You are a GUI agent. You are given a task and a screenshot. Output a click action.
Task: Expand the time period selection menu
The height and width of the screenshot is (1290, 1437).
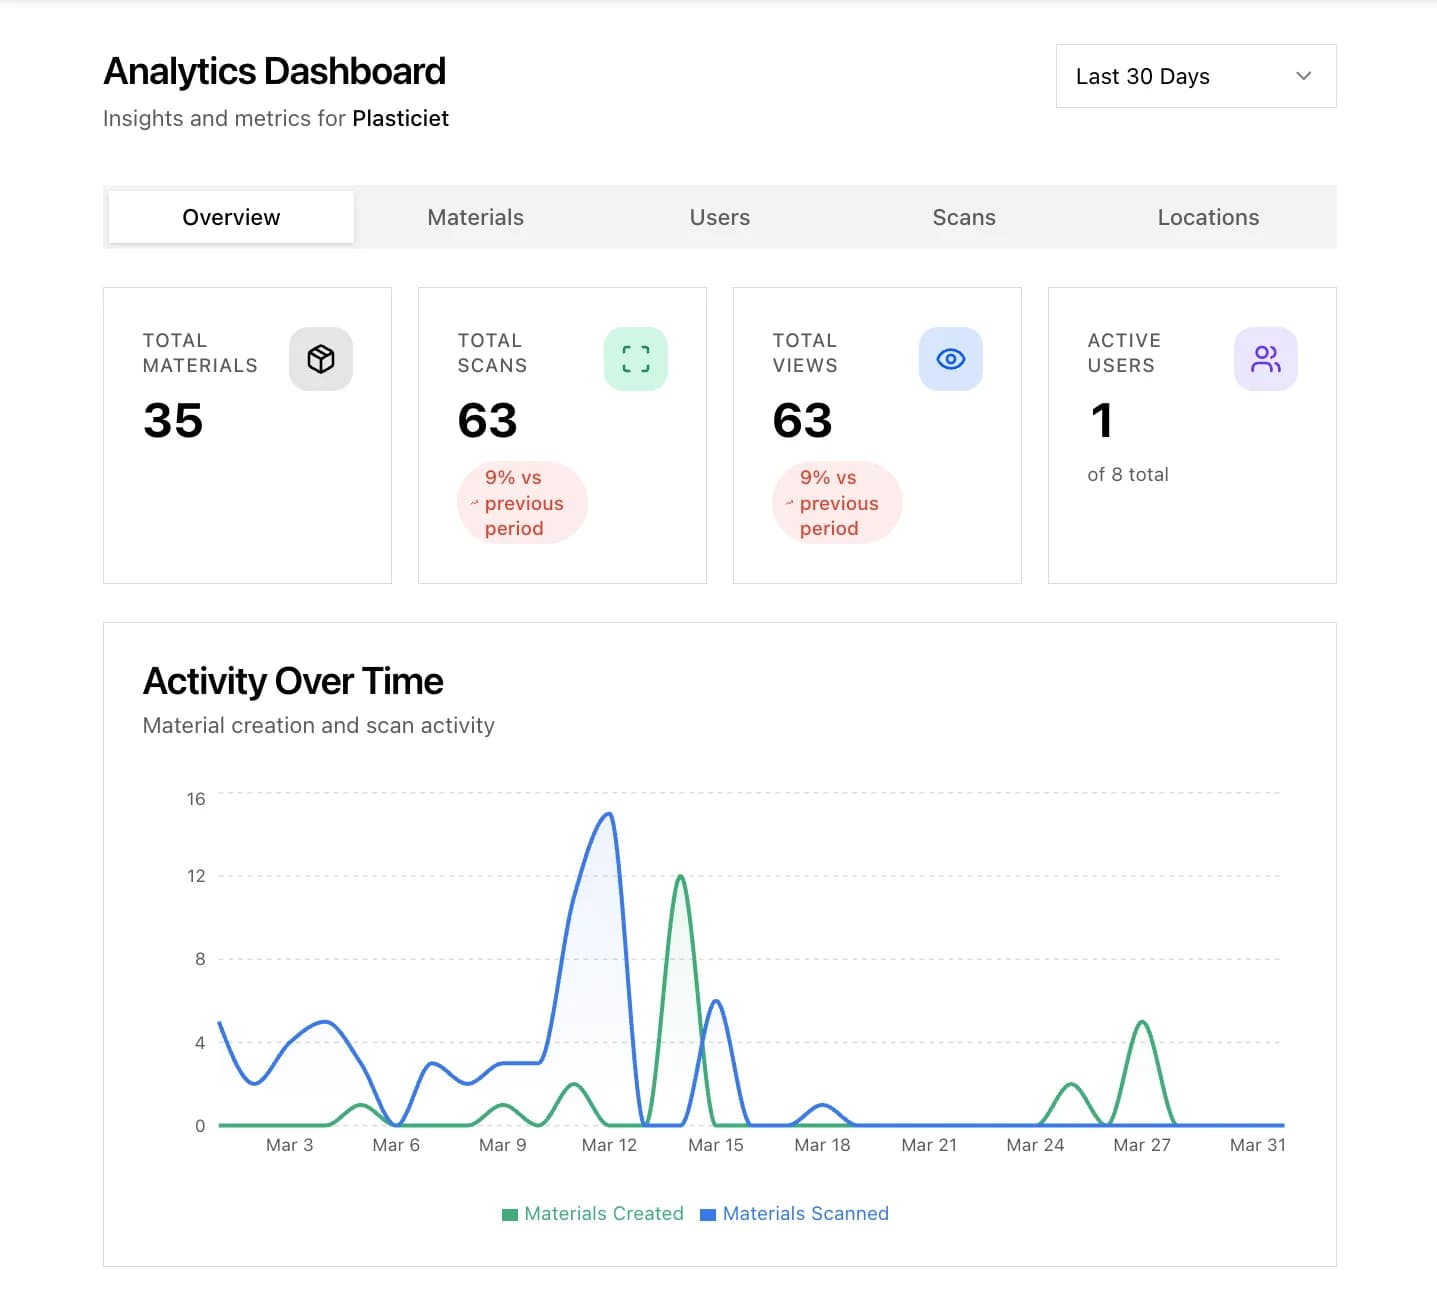click(1195, 76)
